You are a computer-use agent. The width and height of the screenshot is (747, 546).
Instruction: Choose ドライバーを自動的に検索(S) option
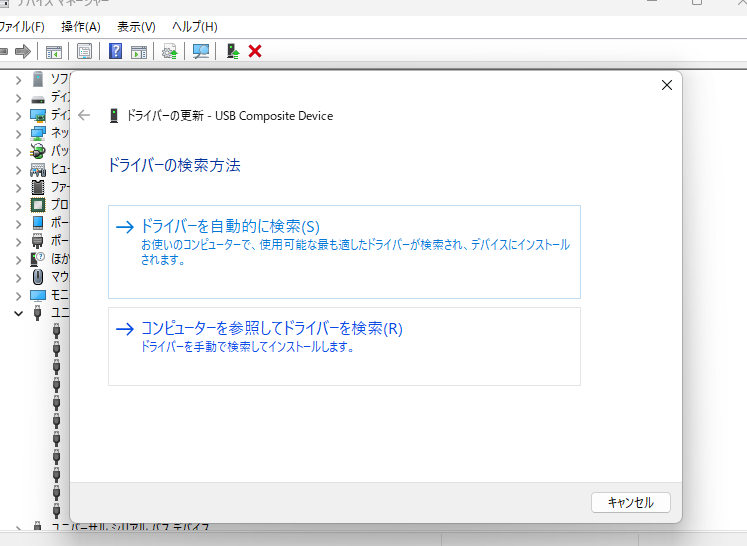pyautogui.click(x=344, y=252)
